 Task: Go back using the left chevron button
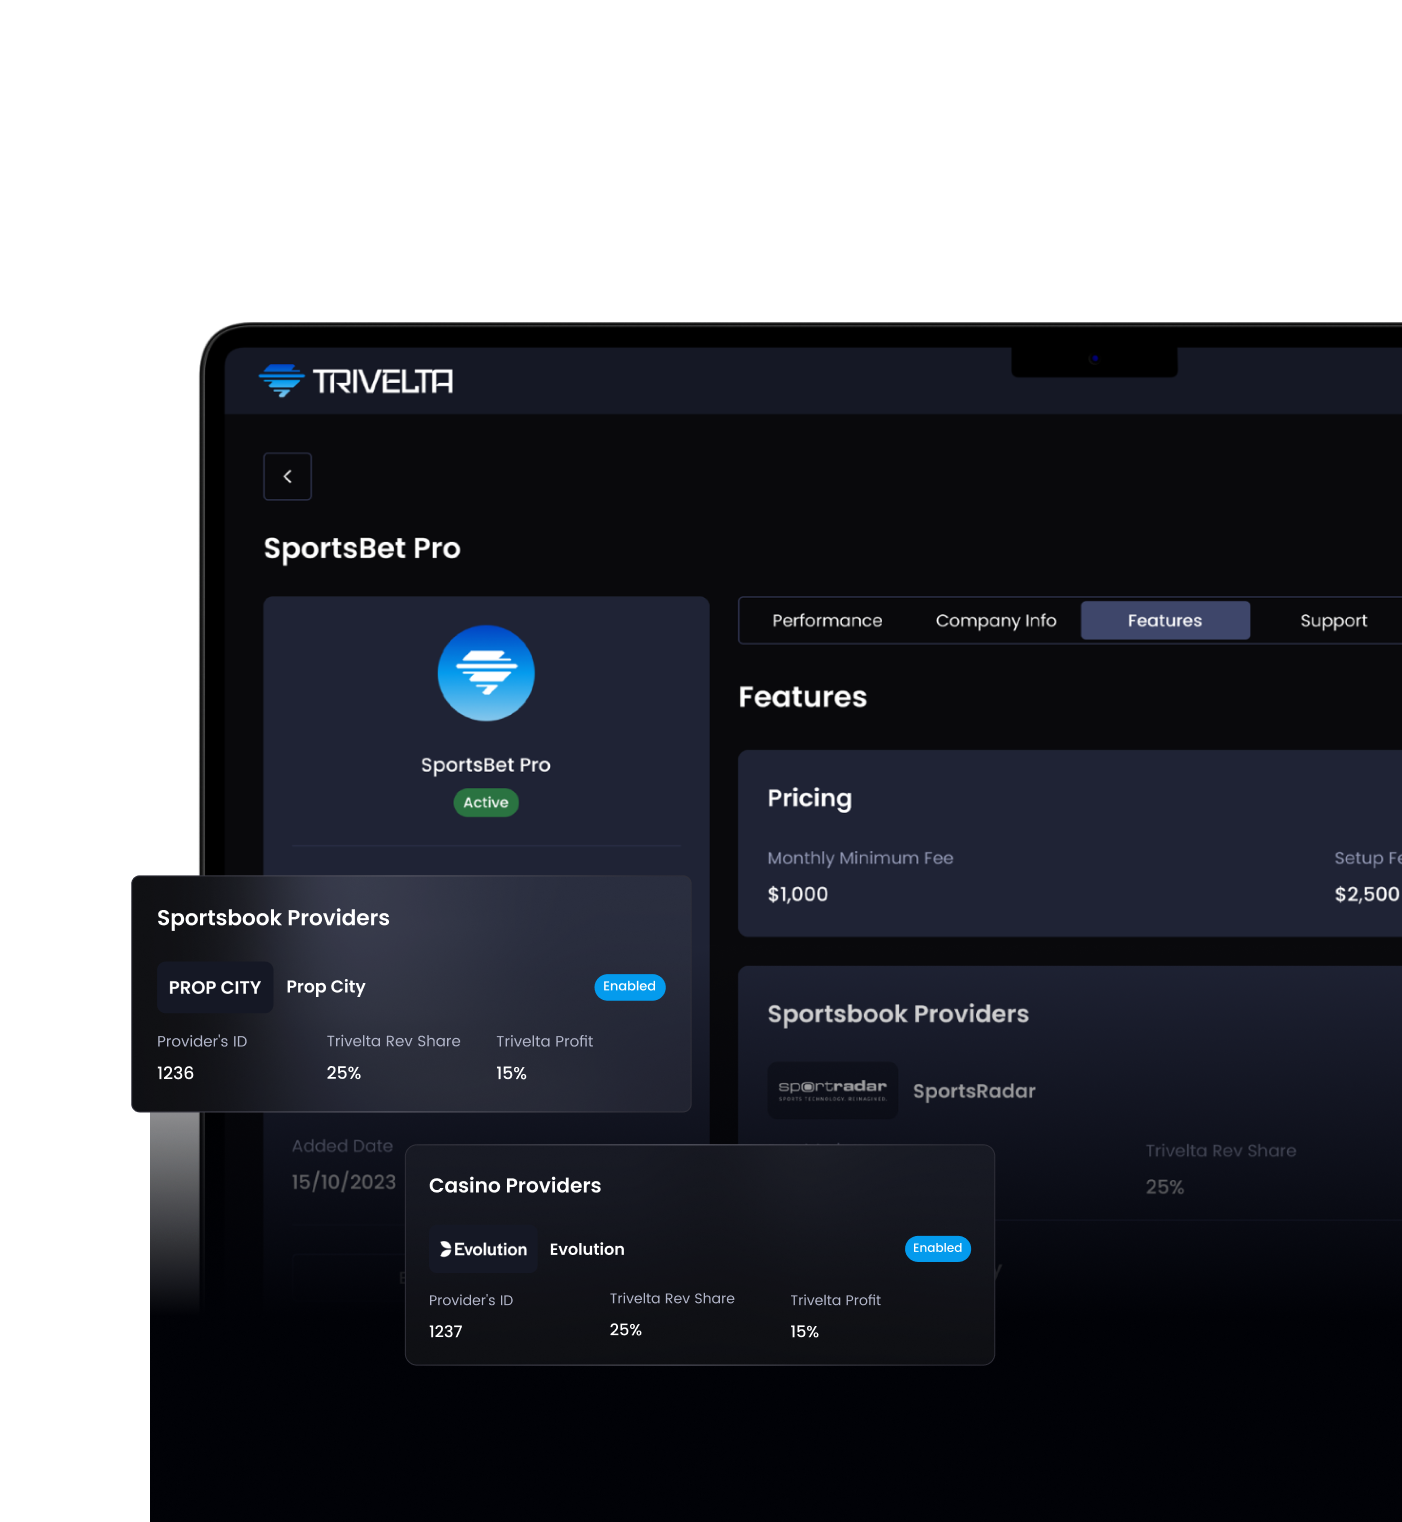[x=287, y=476]
